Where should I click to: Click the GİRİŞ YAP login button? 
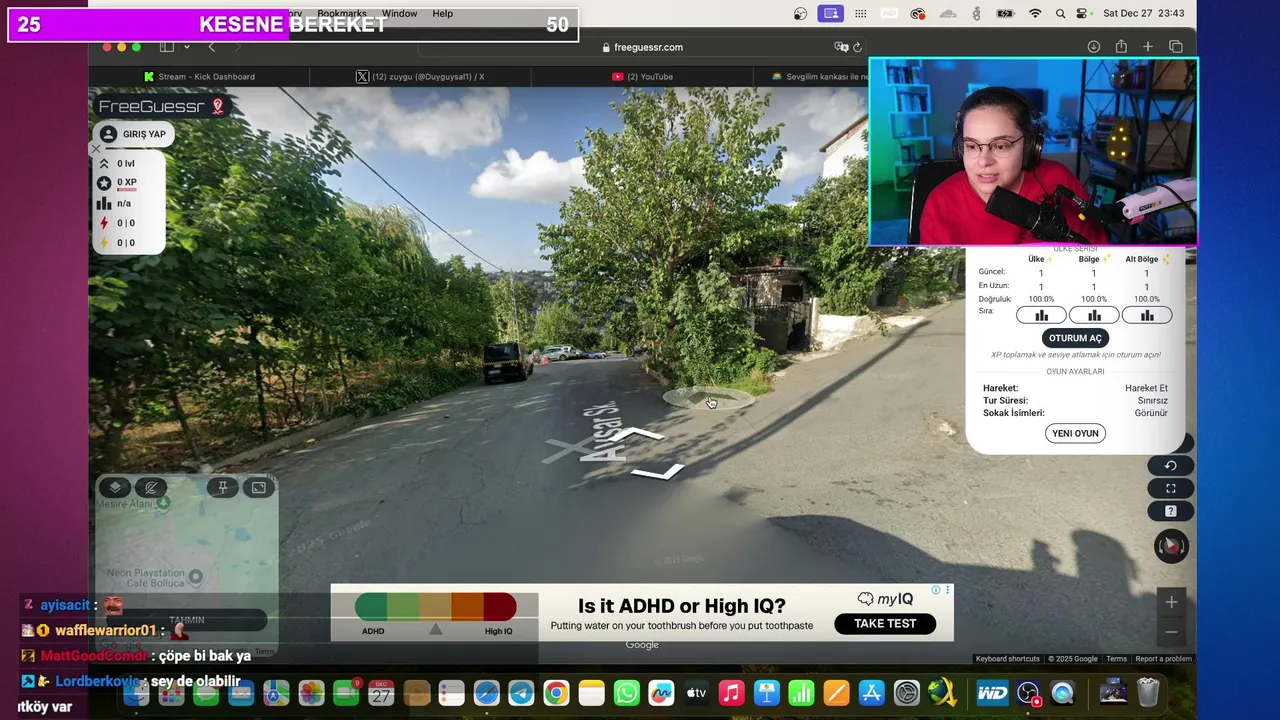click(x=134, y=134)
